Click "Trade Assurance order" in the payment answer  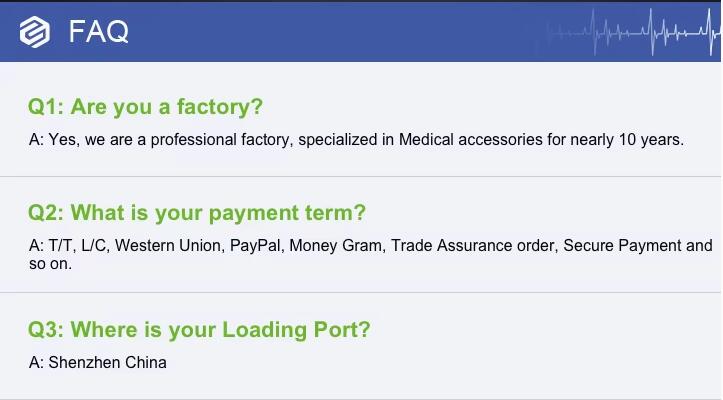pos(472,246)
